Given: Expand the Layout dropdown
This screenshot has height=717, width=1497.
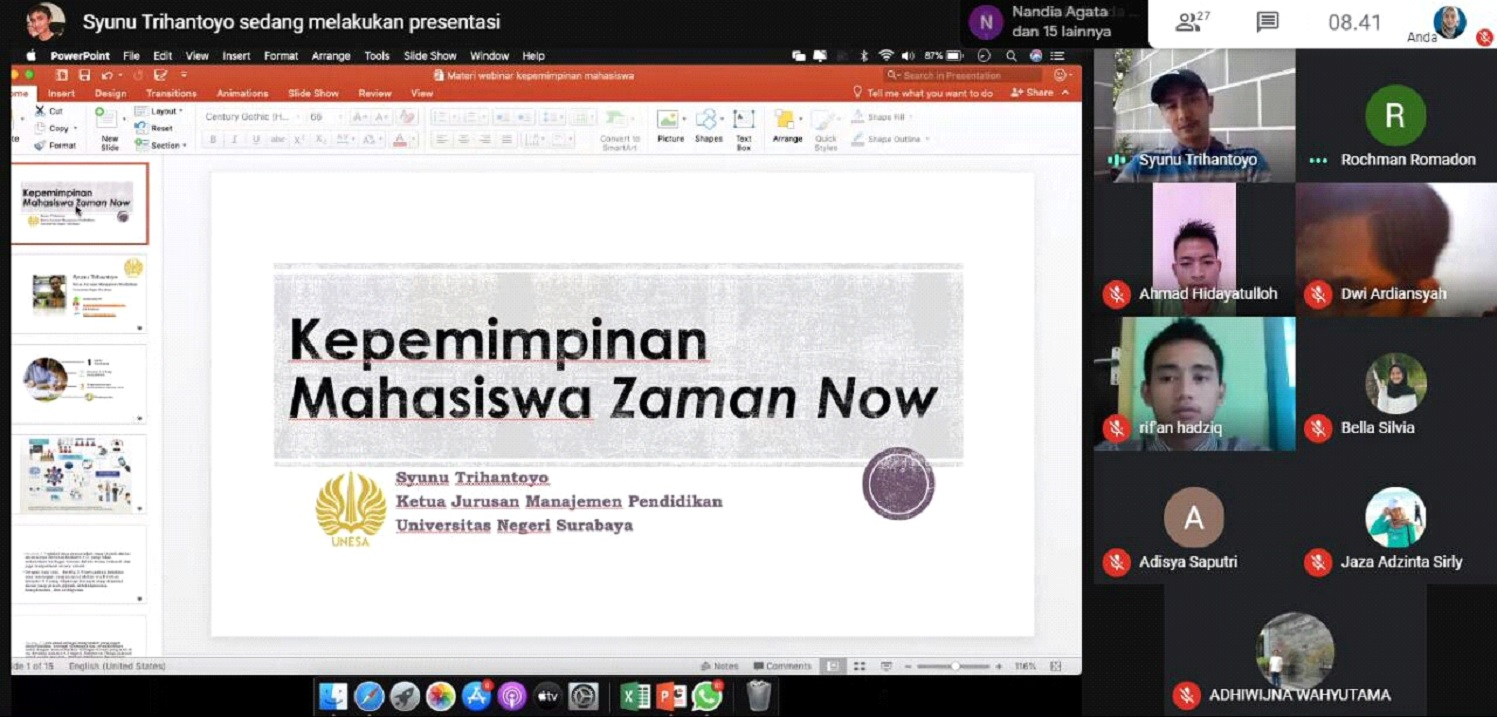Looking at the screenshot, I should point(165,111).
